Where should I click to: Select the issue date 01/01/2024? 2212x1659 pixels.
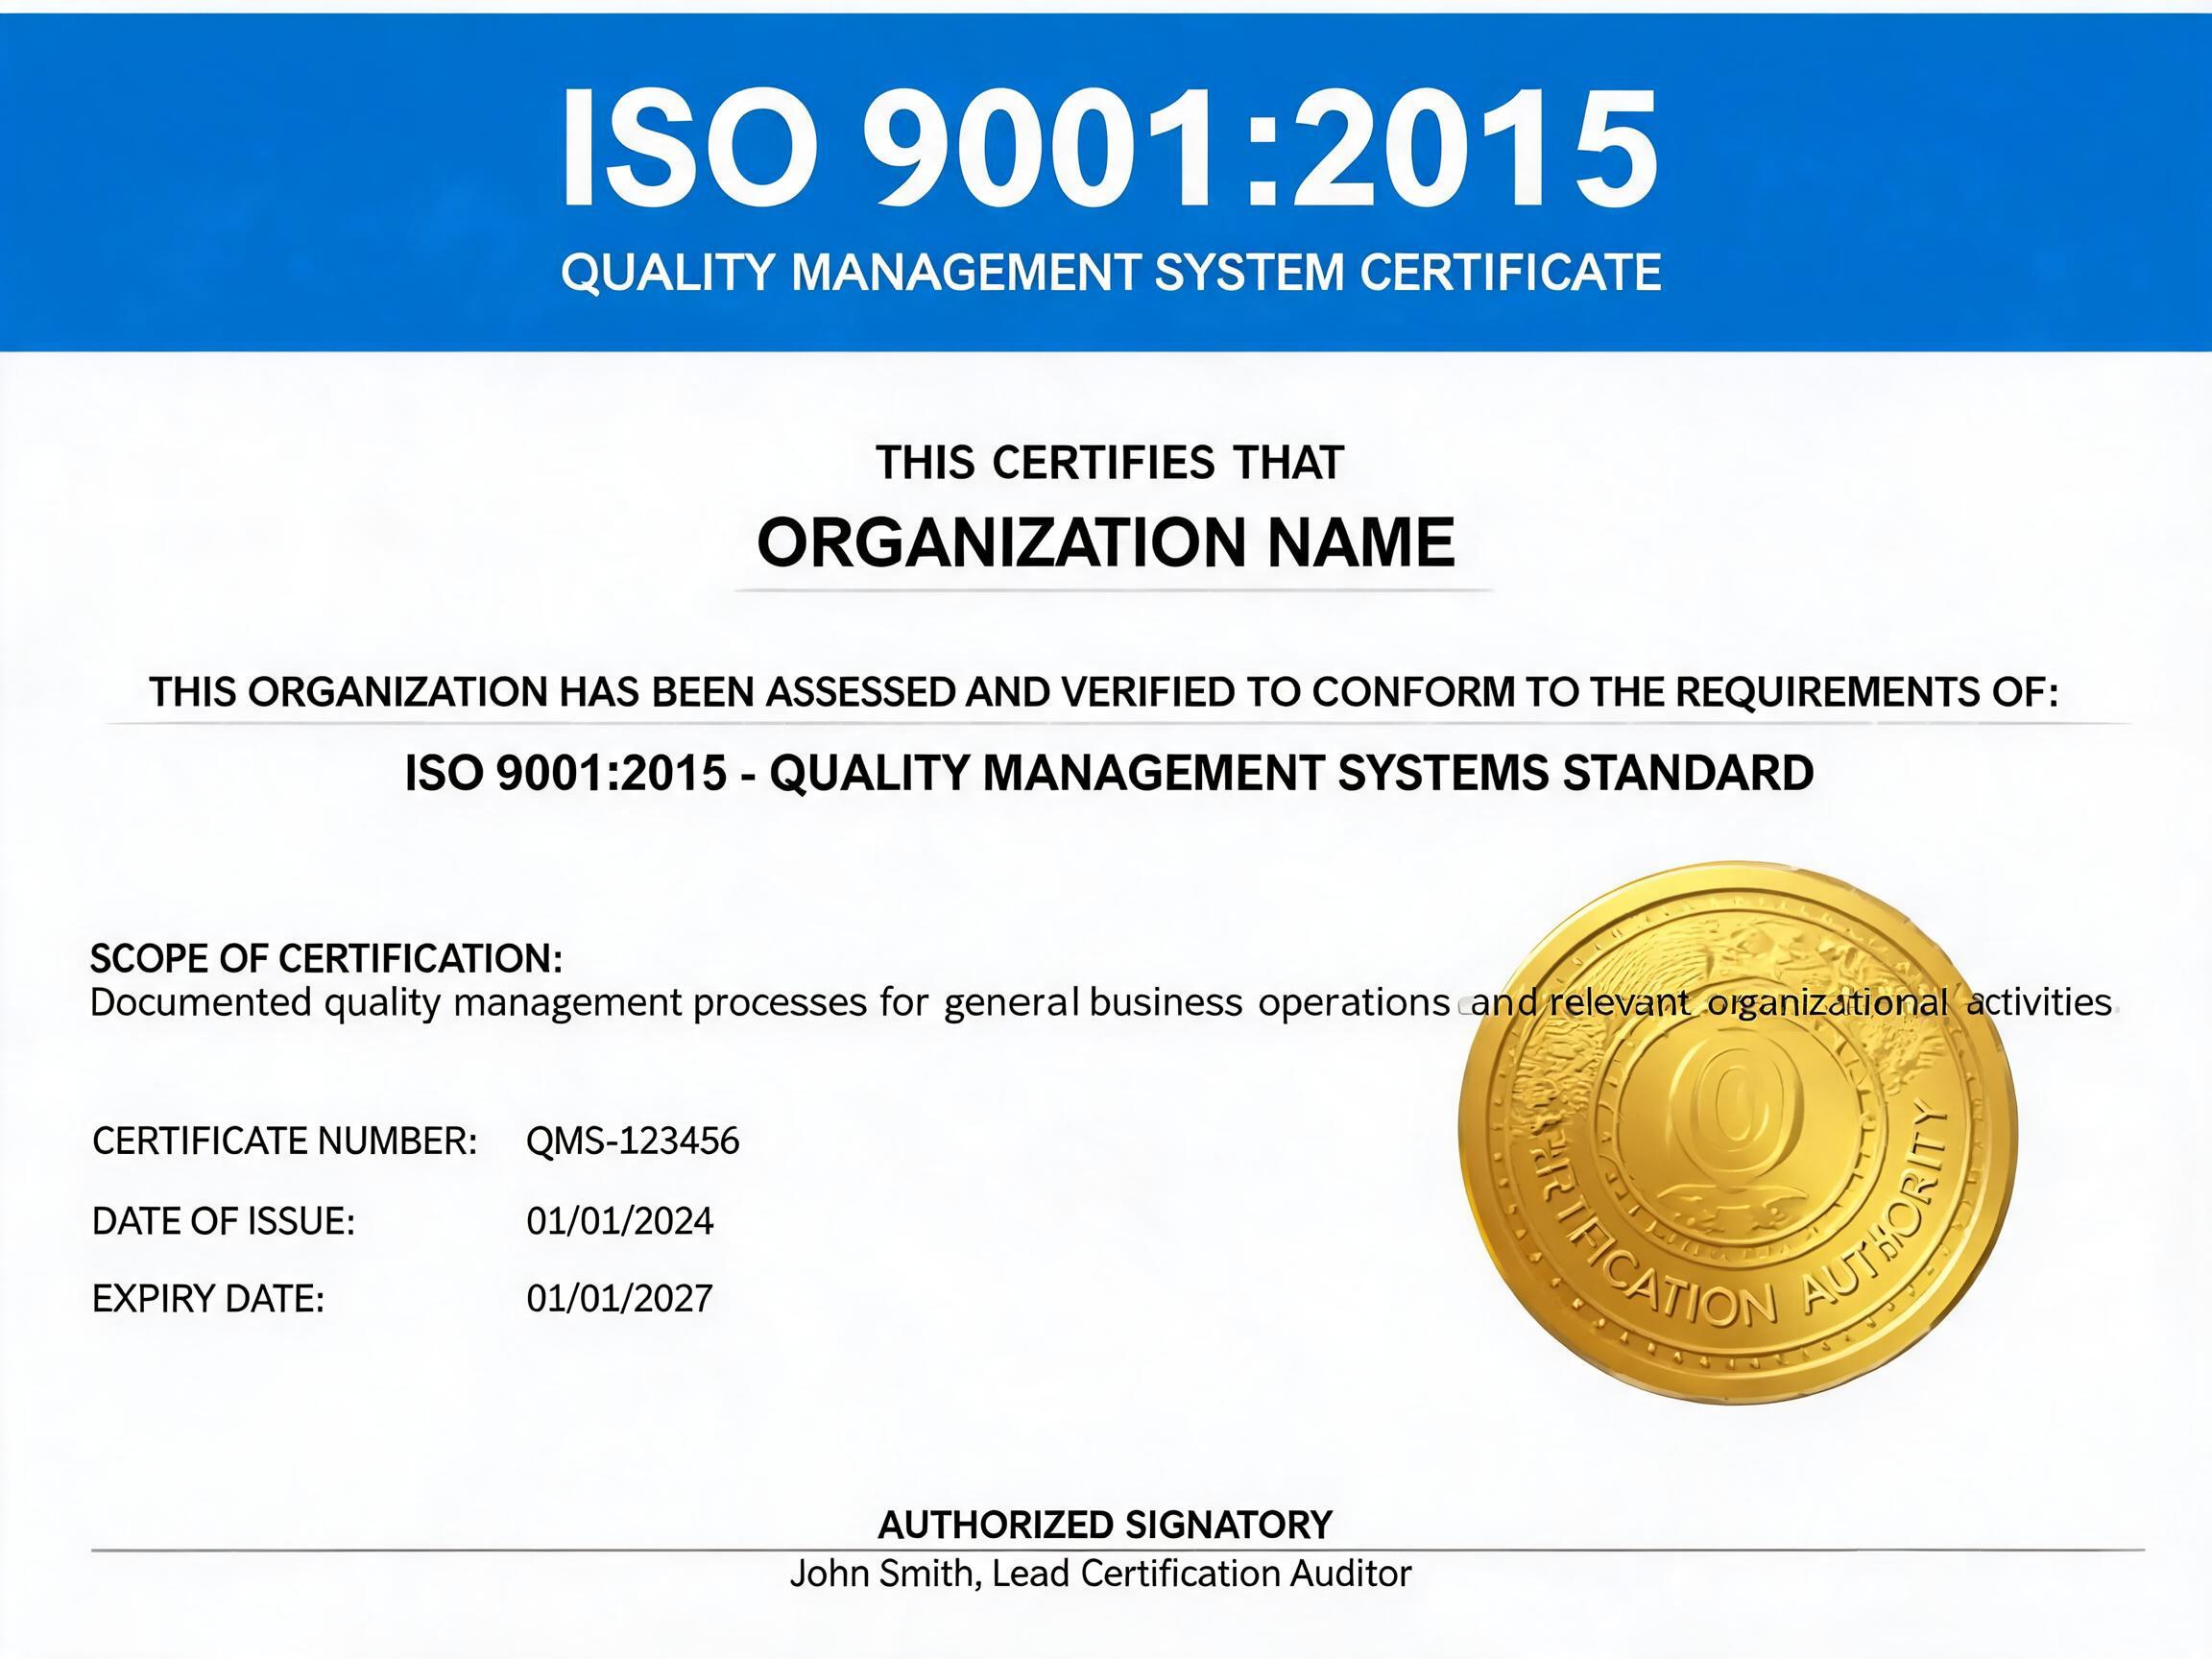[620, 1221]
